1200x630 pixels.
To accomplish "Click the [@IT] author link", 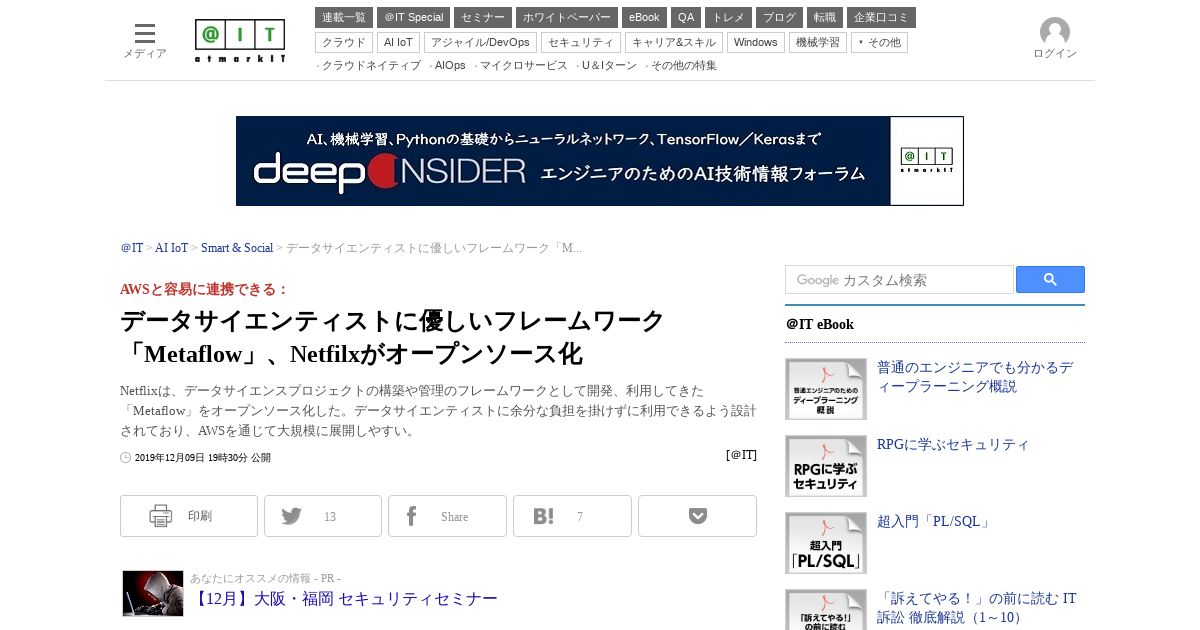I will coord(741,455).
